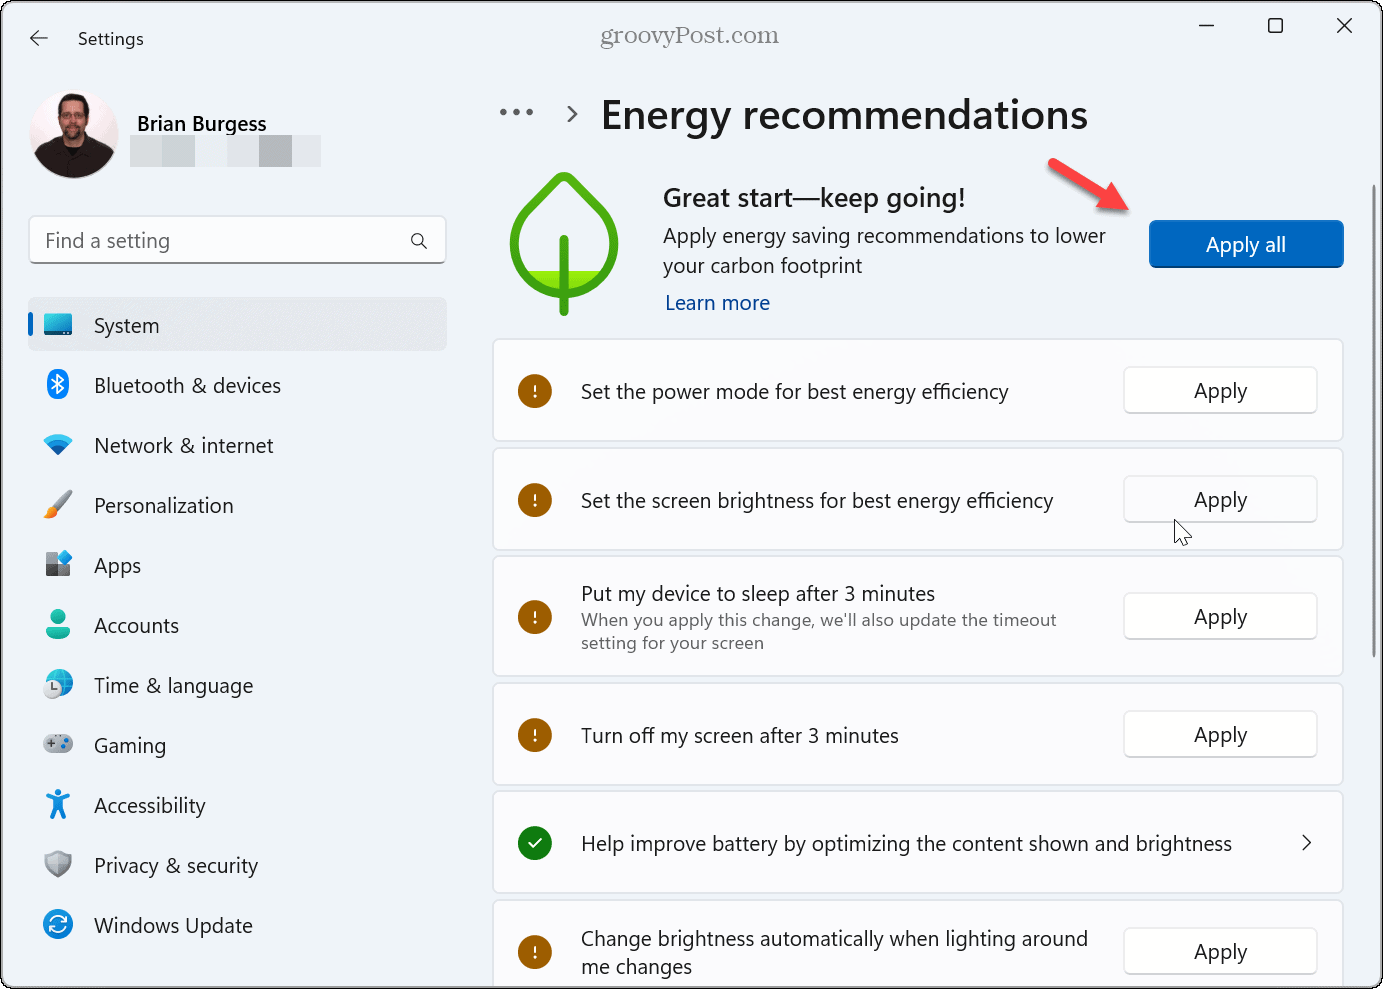
Task: Click the back arrow icon
Action: point(39,38)
